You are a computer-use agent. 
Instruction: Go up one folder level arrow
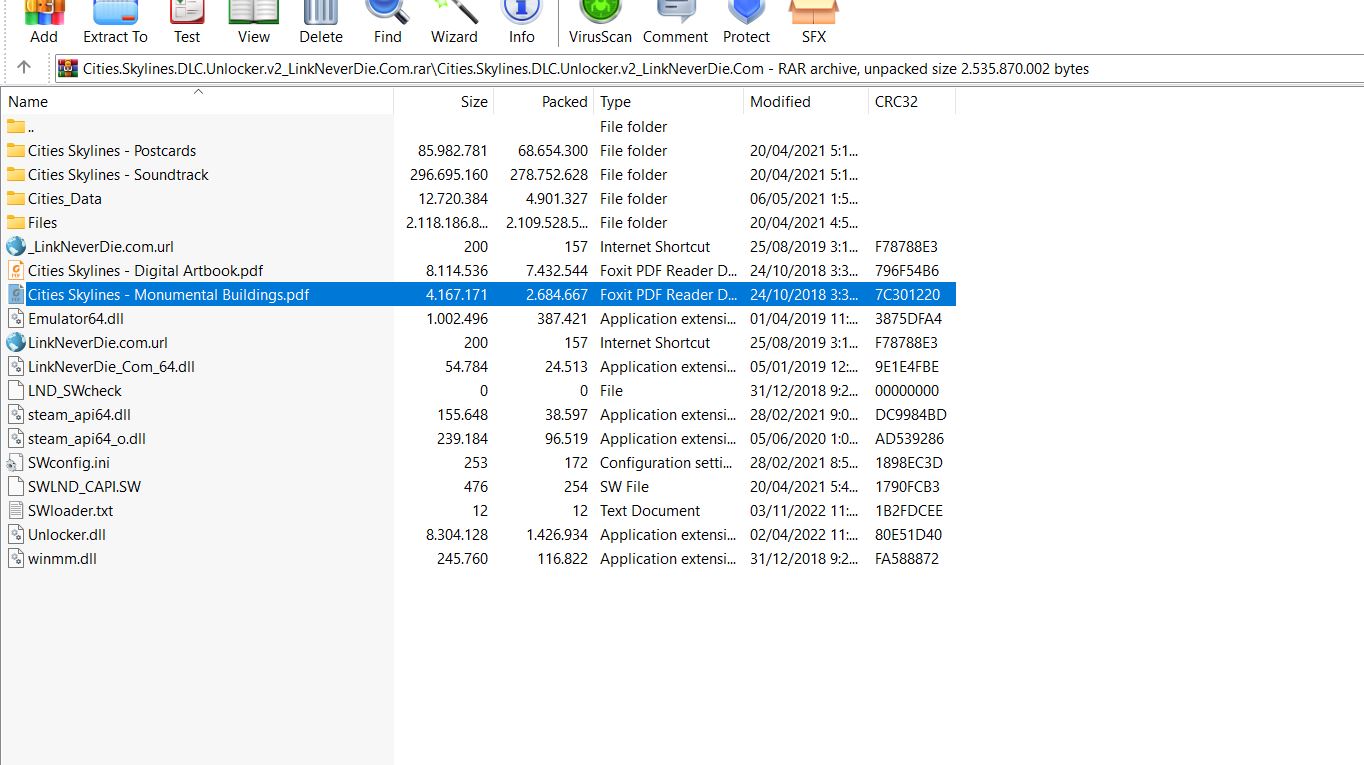coord(24,68)
